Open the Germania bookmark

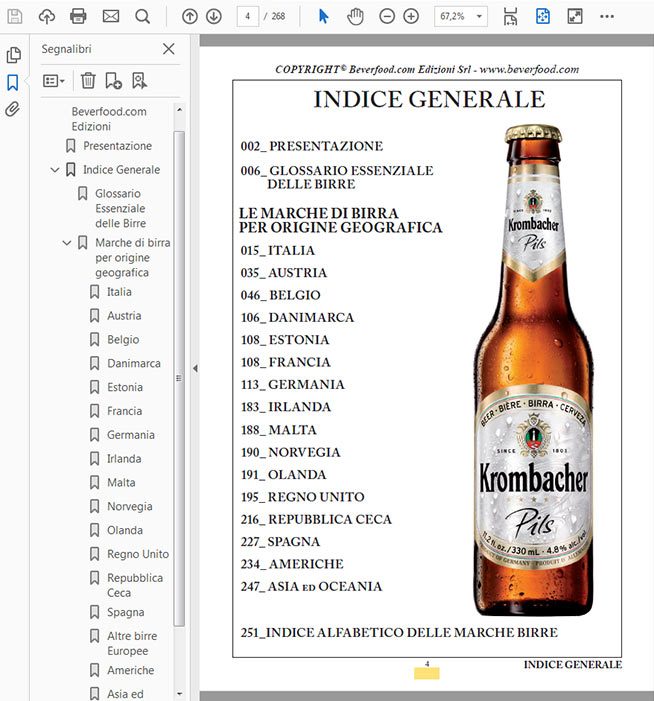[130, 435]
